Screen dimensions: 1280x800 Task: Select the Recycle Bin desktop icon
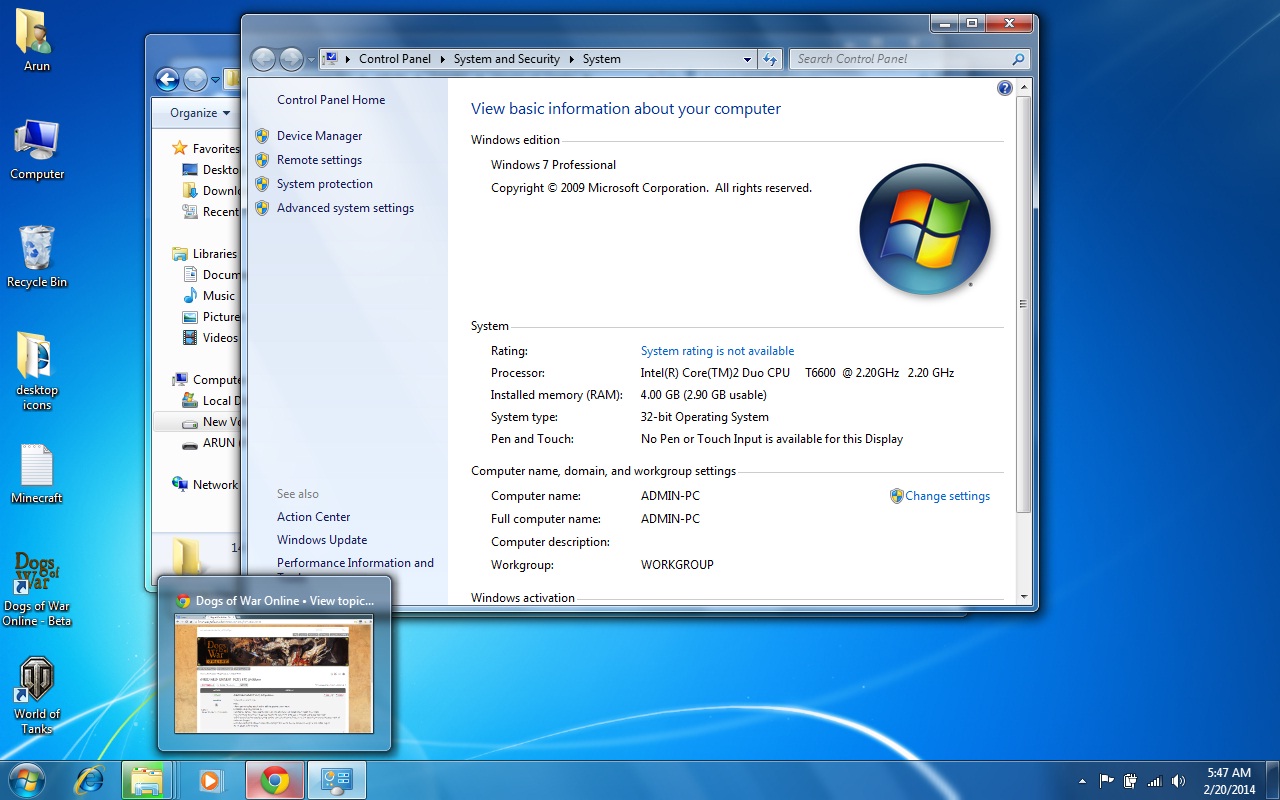click(x=37, y=257)
